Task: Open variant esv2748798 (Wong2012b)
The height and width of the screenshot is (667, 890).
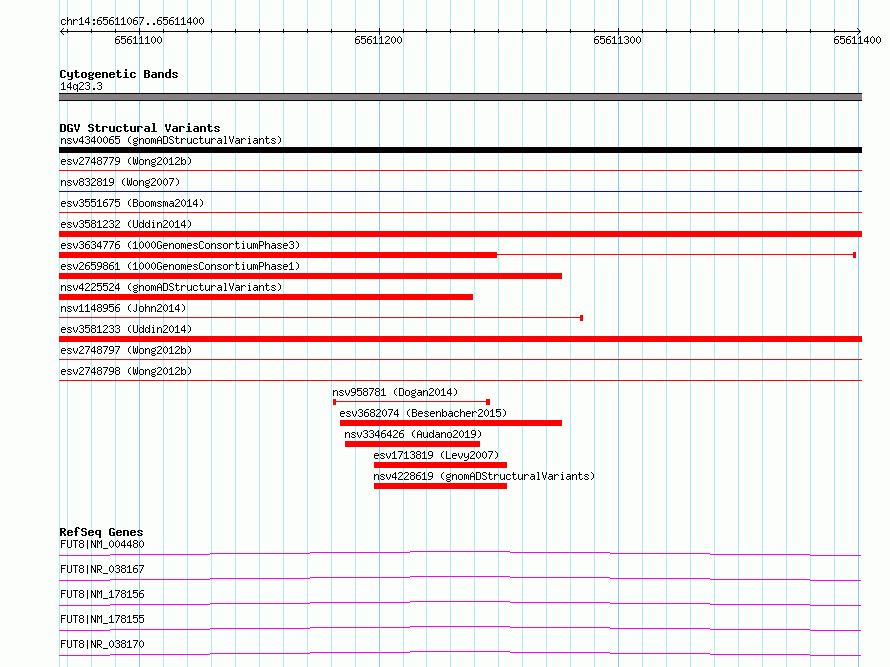Action: tap(126, 371)
